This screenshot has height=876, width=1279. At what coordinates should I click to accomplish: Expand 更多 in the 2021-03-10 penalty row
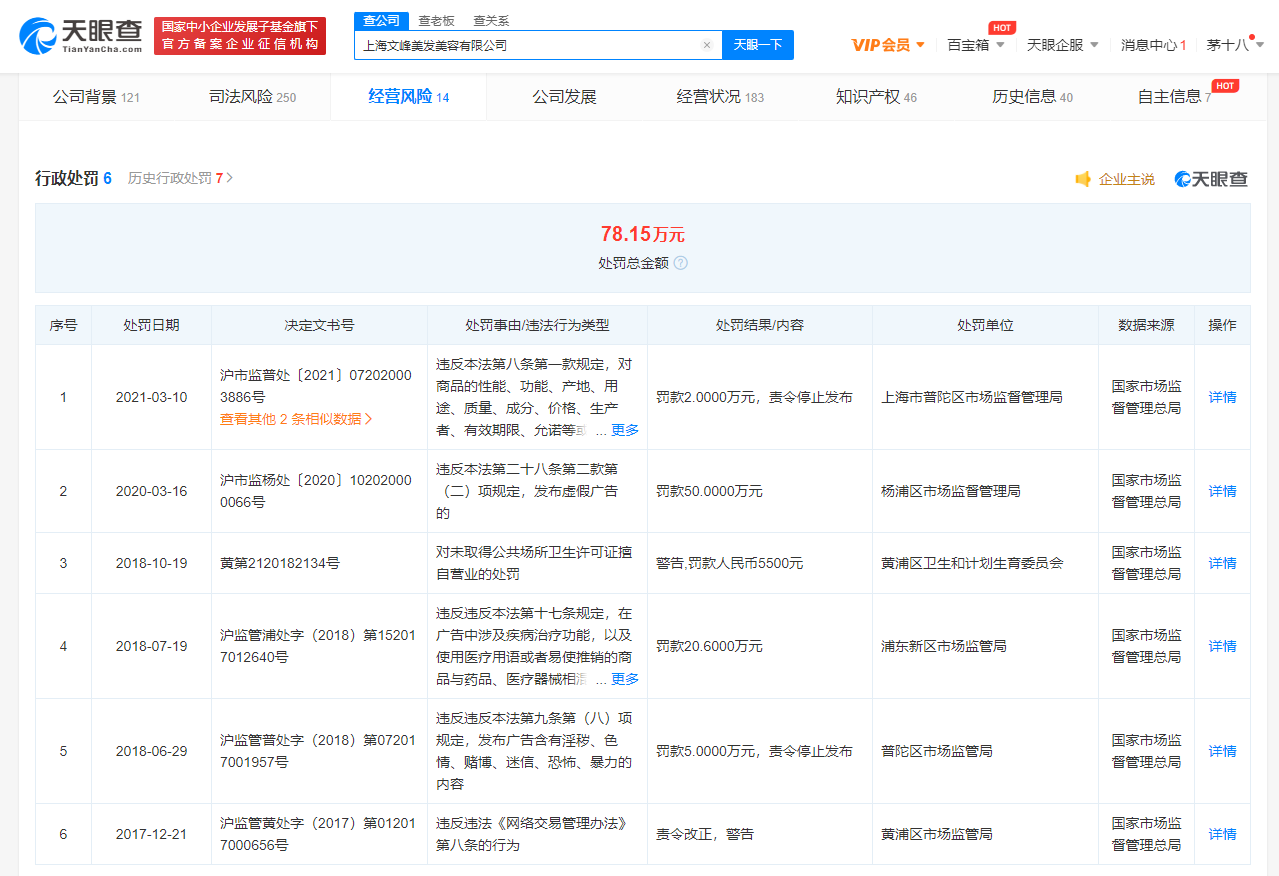[625, 430]
